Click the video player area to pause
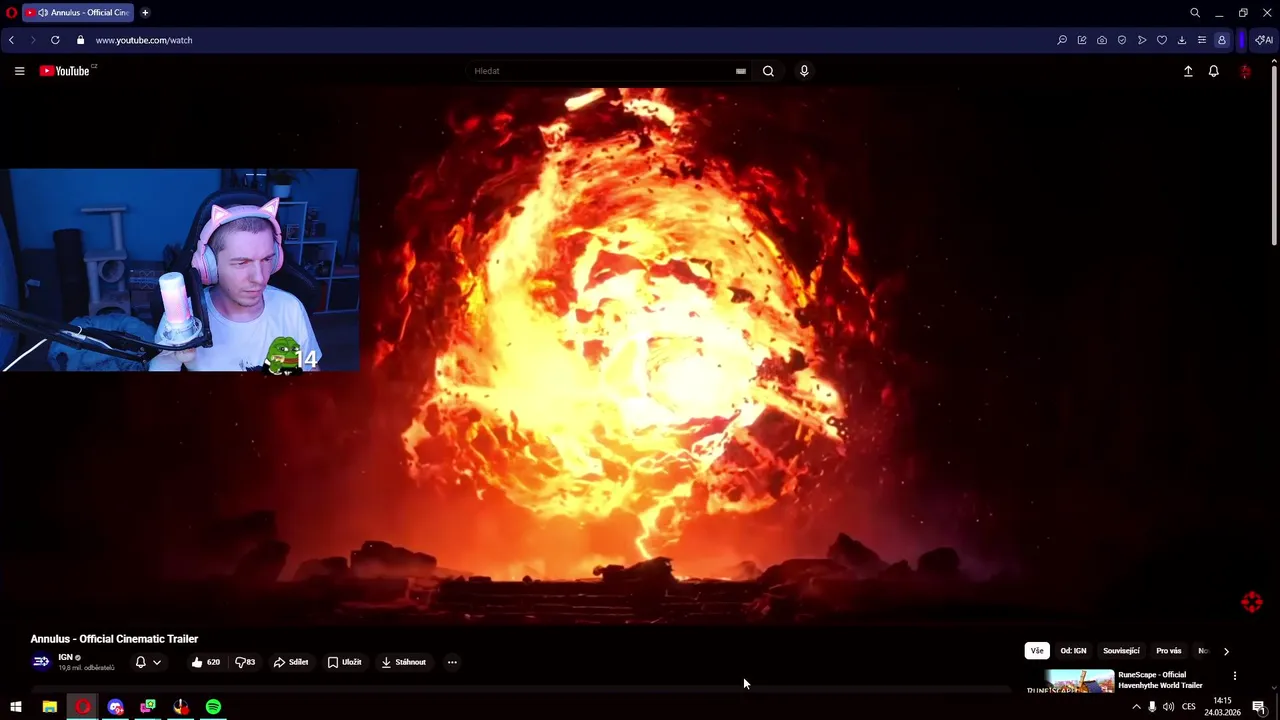1280x720 pixels. [640, 355]
